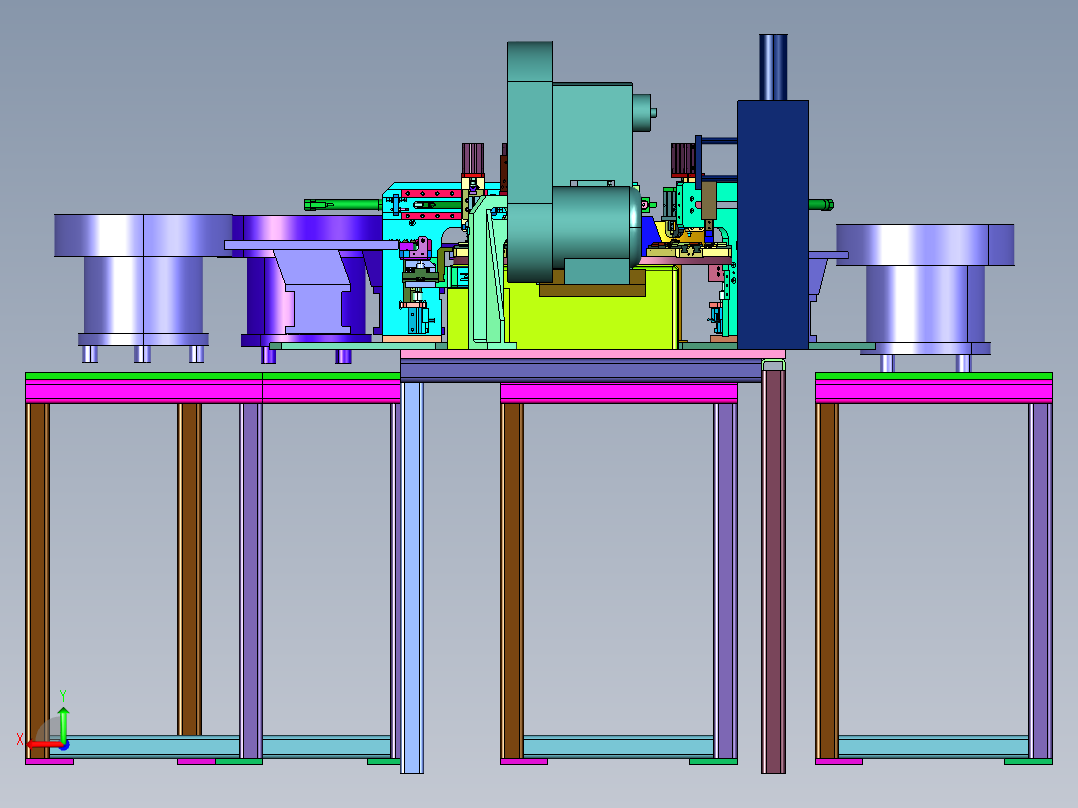Screen dimensions: 1078x808
Task: Pick the green foot pad of the right frame
Action: pos(1028,761)
